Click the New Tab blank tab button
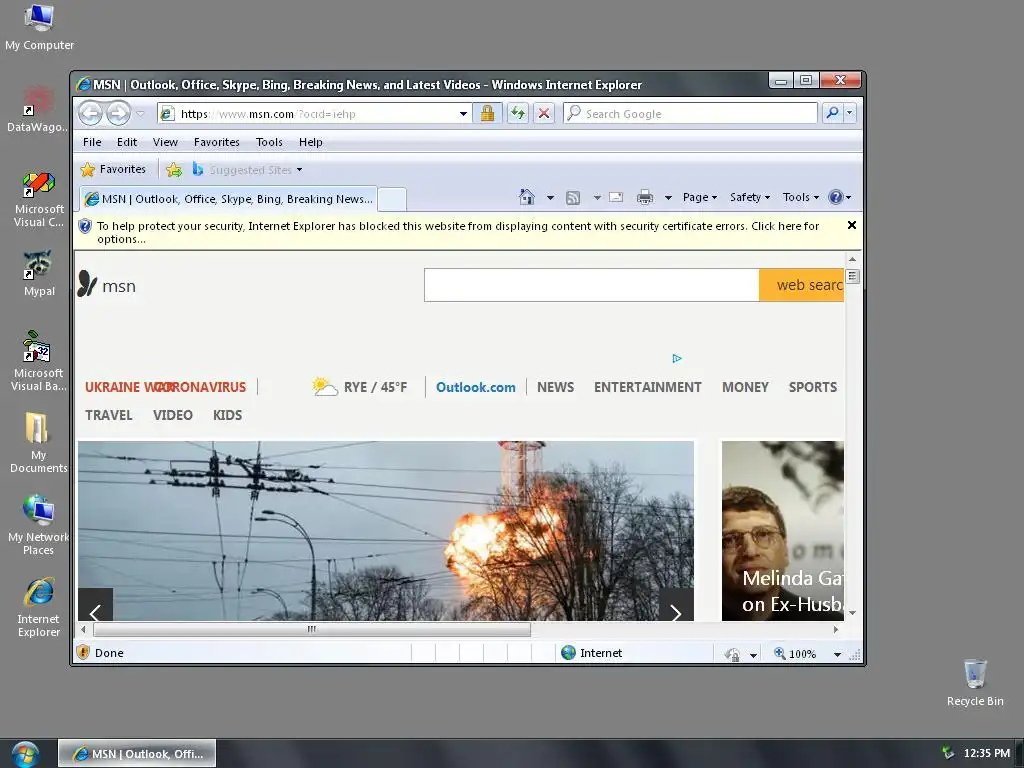Viewport: 1024px width, 768px height. (392, 199)
